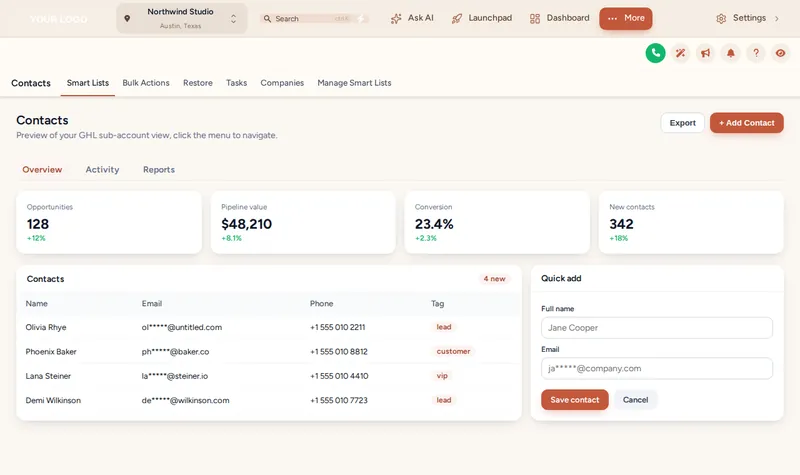This screenshot has height=475, width=800.
Task: Select contact Phoenix Baker
Action: coord(51,352)
